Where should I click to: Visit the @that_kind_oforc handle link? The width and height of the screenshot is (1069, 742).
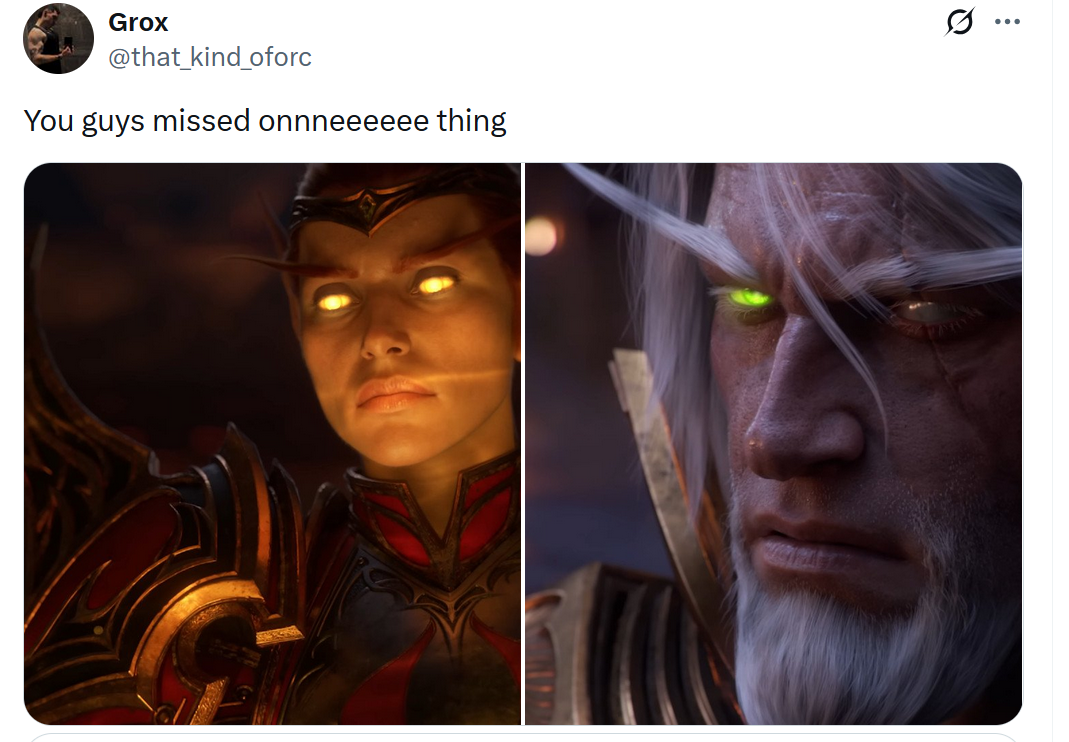[209, 57]
